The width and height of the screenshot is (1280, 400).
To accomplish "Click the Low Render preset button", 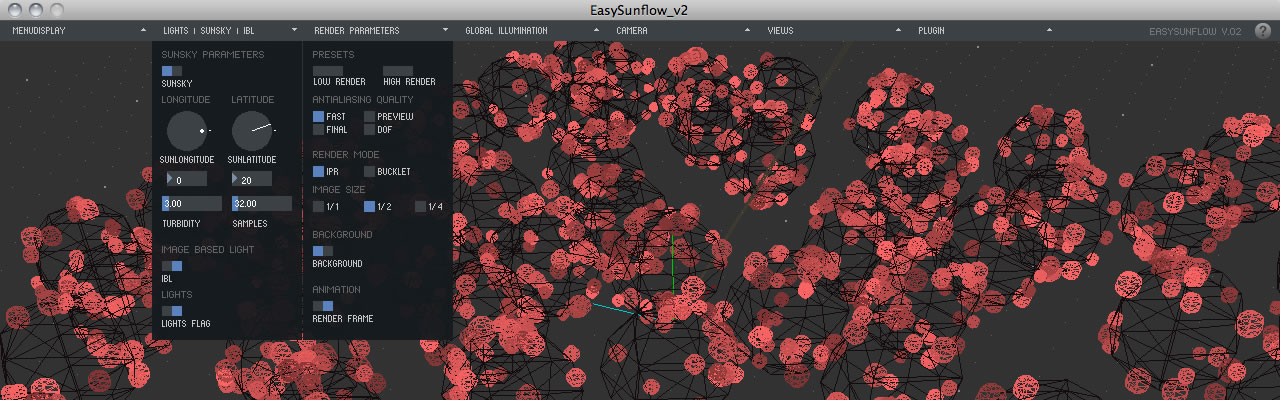I will (x=328, y=70).
